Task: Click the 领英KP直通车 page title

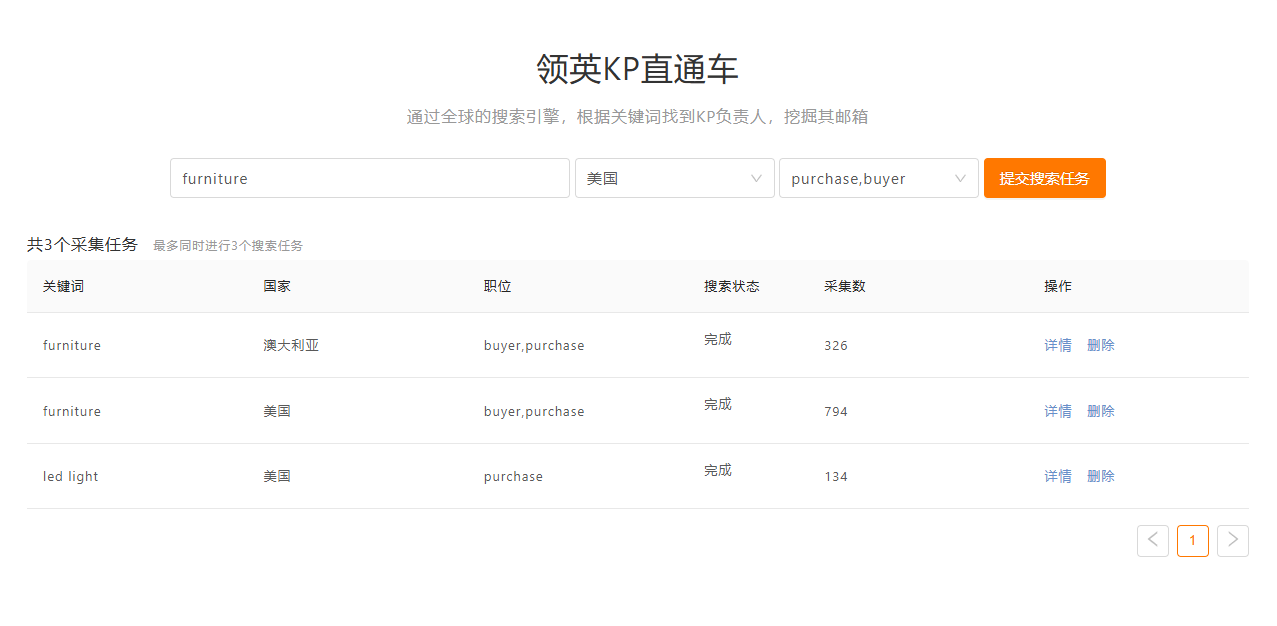Action: [637, 69]
